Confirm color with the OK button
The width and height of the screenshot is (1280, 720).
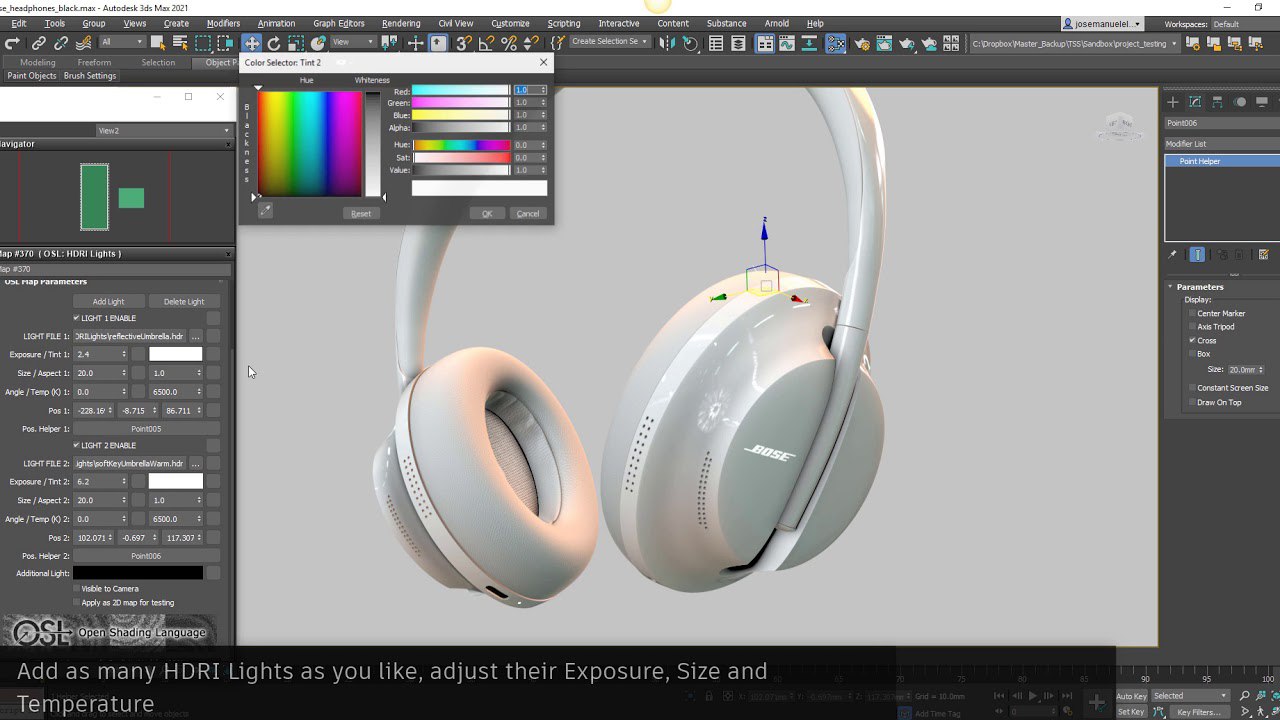click(487, 213)
